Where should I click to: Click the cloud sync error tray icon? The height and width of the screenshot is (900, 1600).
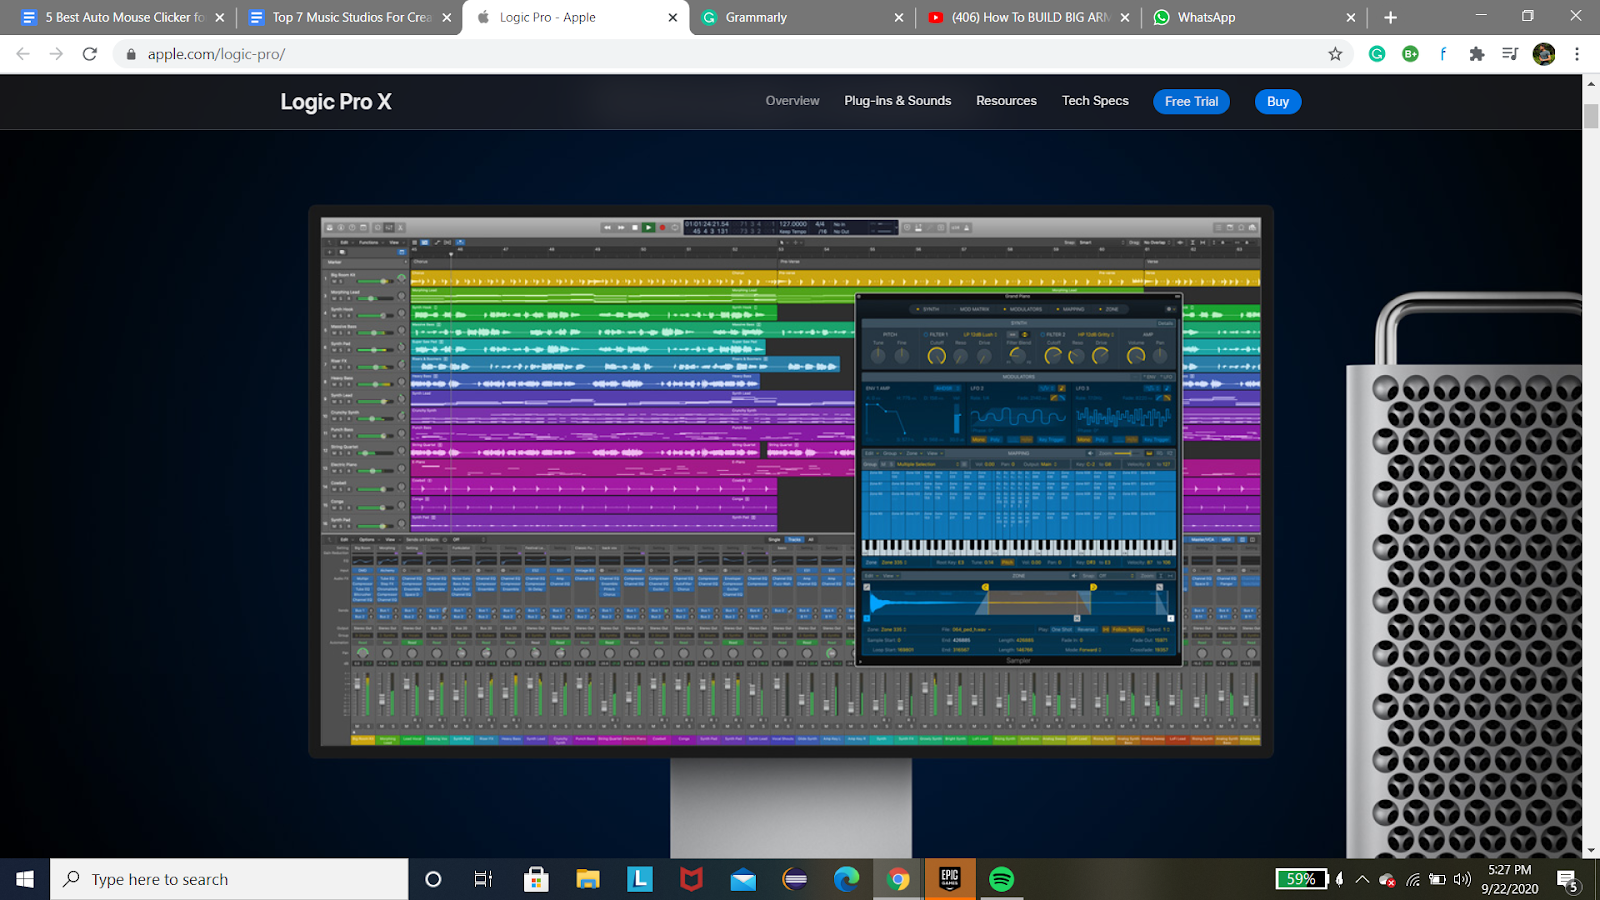1387,879
